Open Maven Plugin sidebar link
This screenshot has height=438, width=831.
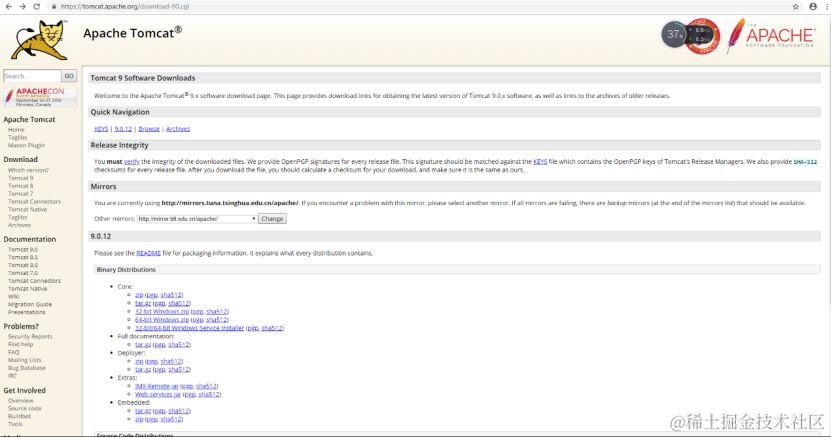[x=26, y=145]
